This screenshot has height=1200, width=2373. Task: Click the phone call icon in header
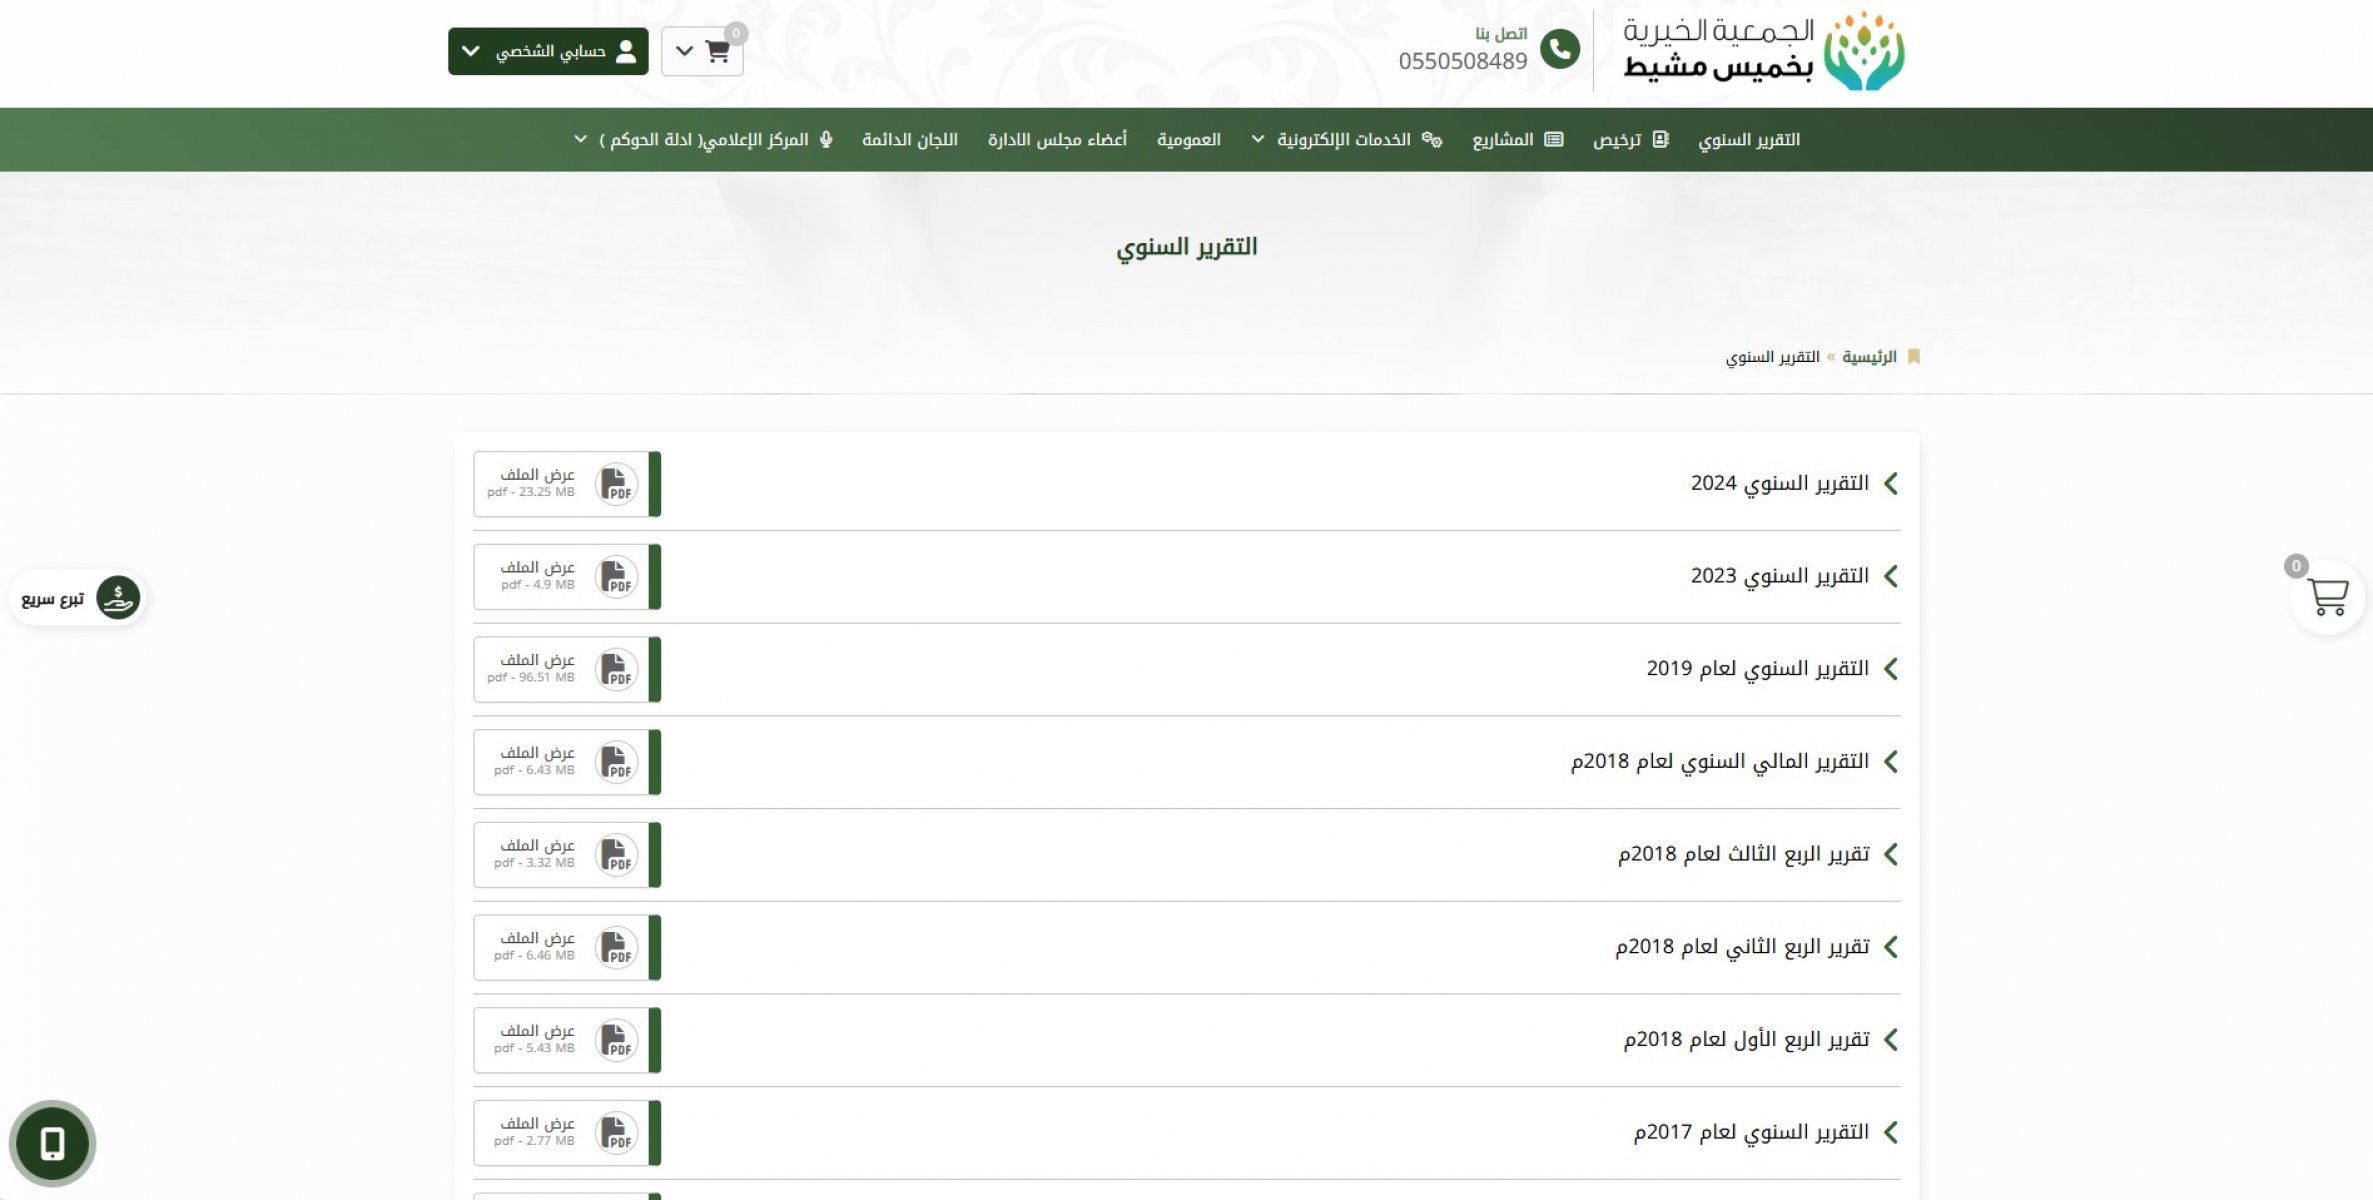[1559, 49]
